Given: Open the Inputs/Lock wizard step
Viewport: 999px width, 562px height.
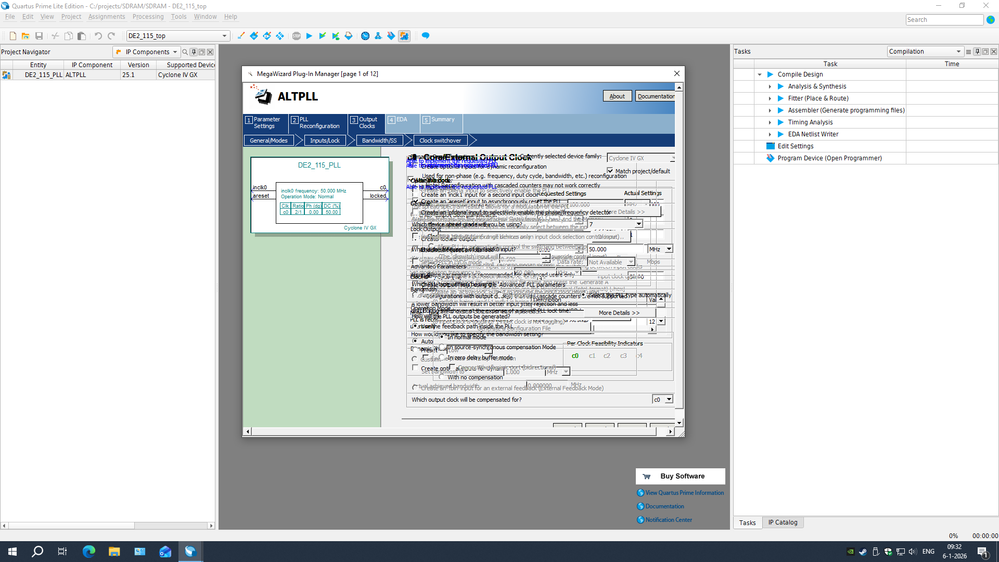Looking at the screenshot, I should tap(325, 140).
